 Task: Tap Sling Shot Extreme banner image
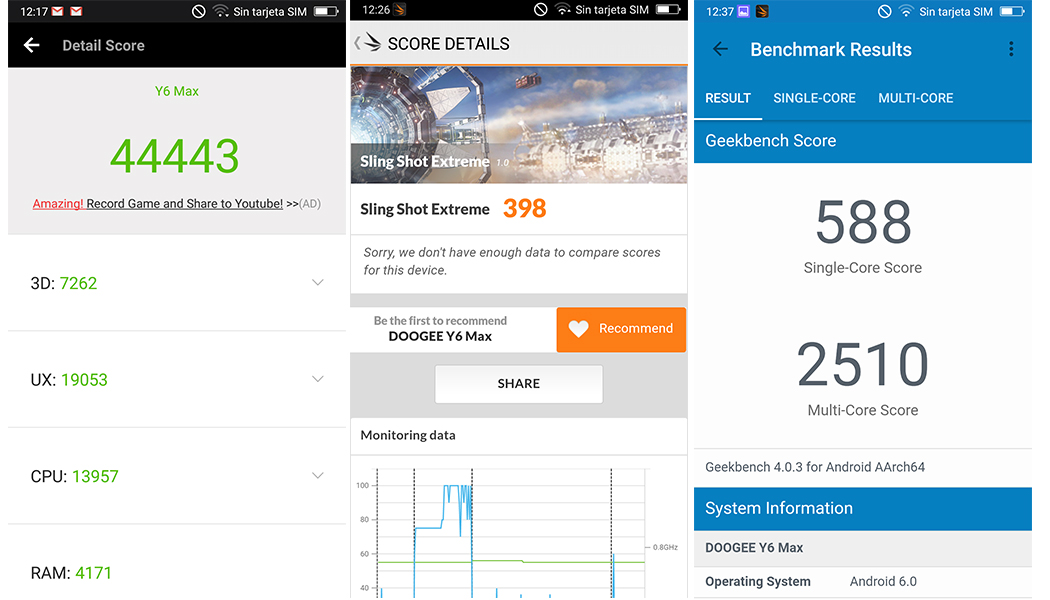pyautogui.click(x=519, y=125)
